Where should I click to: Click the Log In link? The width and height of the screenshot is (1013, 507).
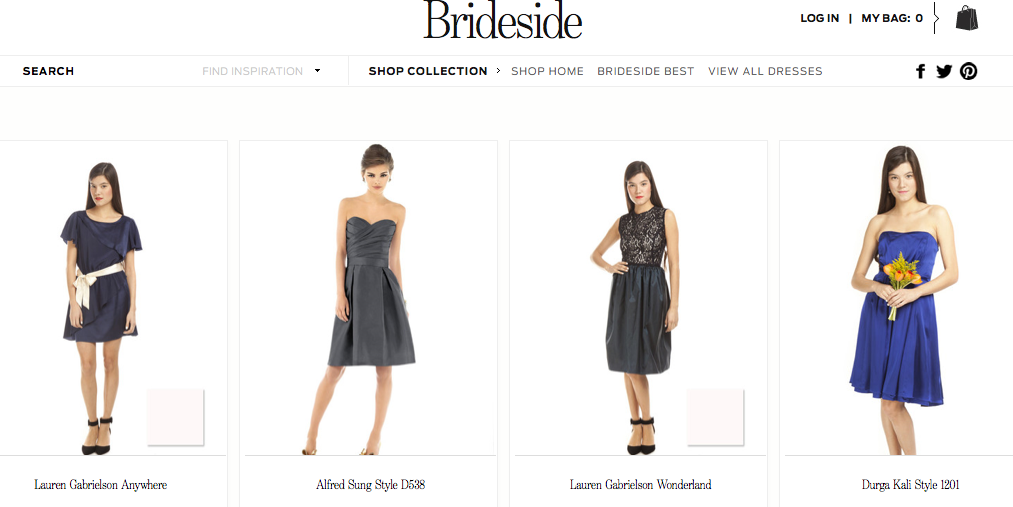tap(819, 18)
